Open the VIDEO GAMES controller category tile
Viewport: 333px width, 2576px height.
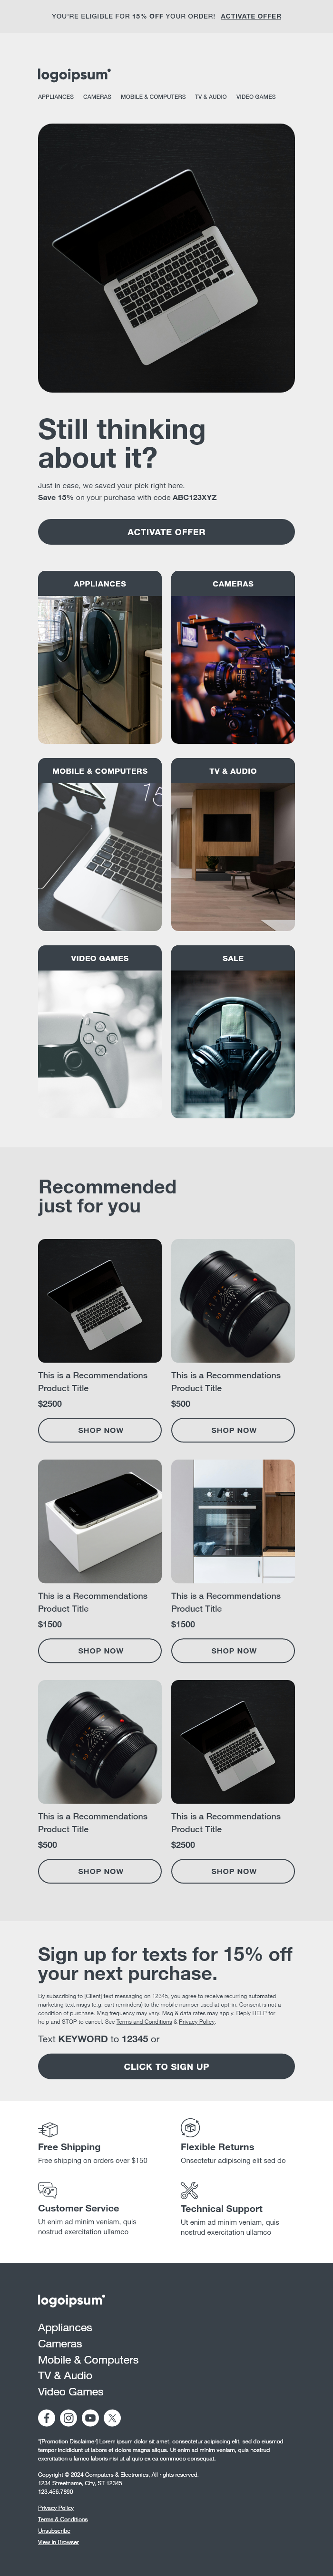pyautogui.click(x=100, y=1031)
